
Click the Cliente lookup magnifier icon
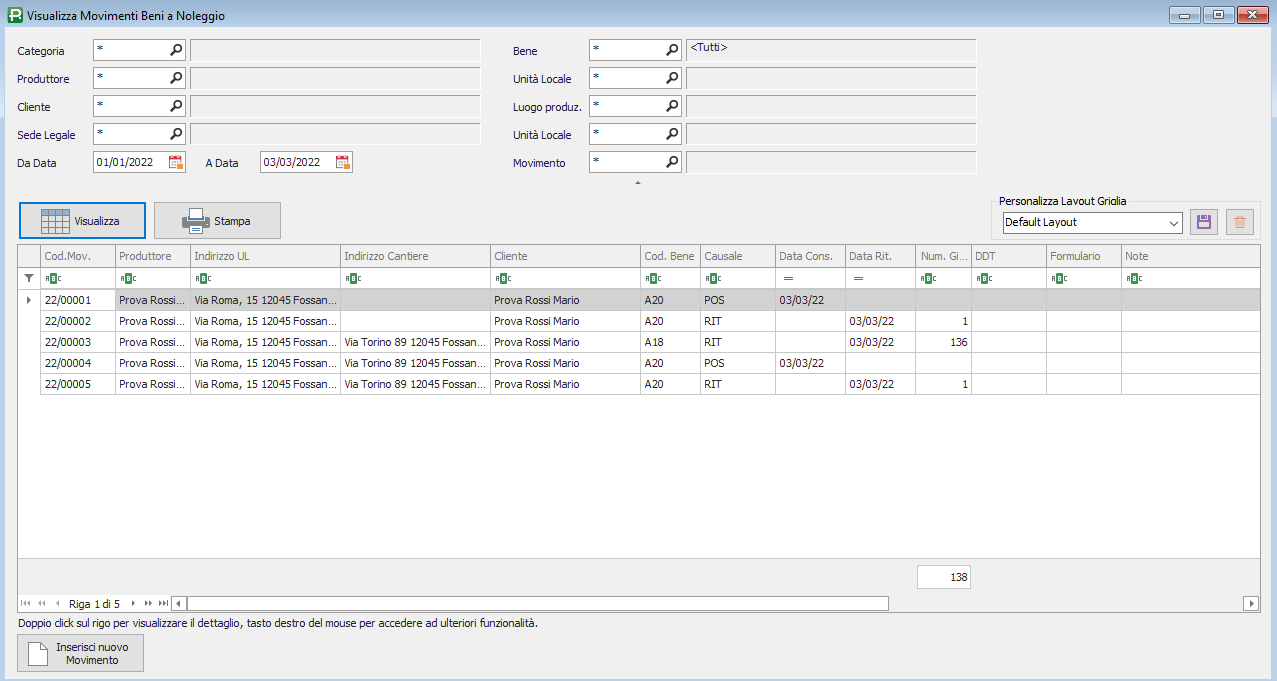(x=176, y=105)
